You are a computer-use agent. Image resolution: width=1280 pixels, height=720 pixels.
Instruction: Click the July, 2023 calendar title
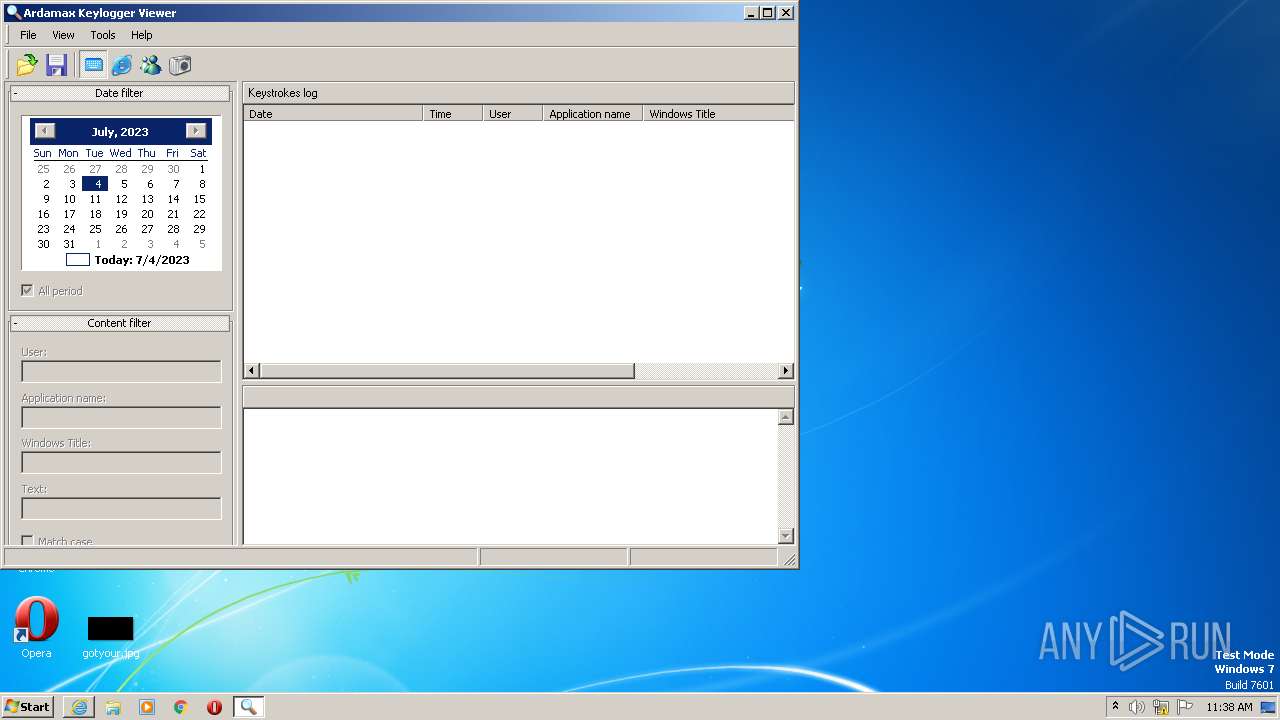tap(120, 132)
